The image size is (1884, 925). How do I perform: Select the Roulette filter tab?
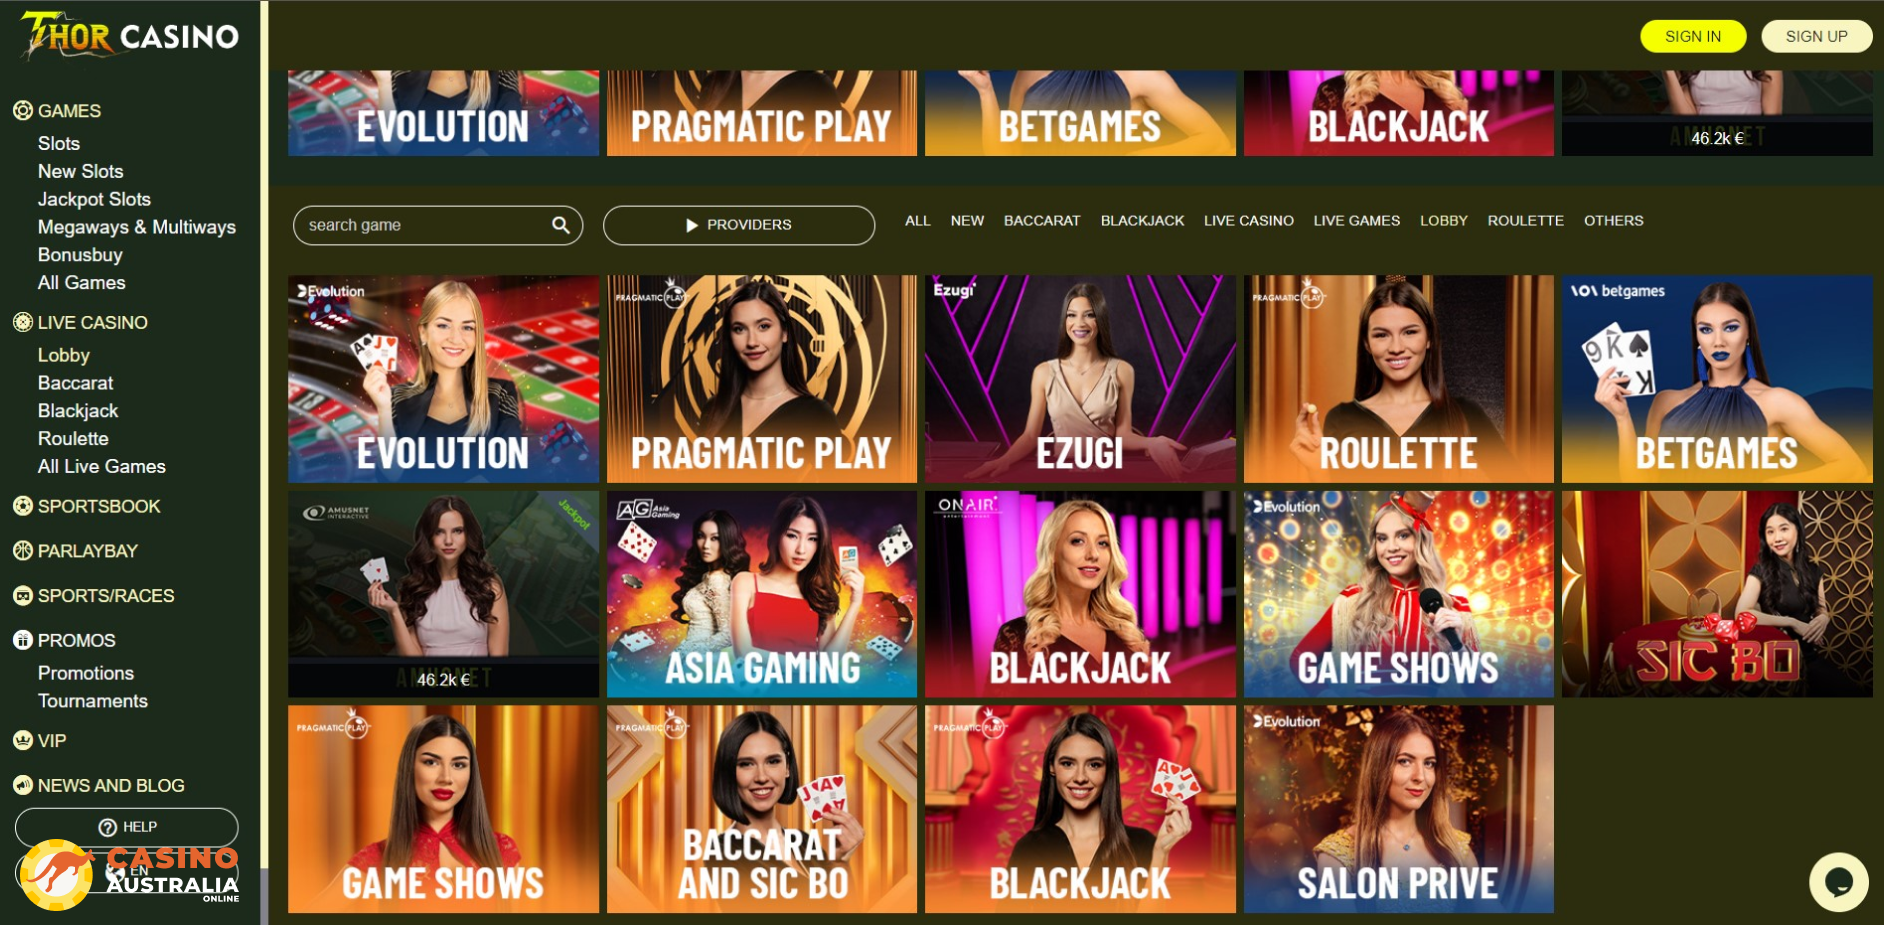tap(1525, 220)
